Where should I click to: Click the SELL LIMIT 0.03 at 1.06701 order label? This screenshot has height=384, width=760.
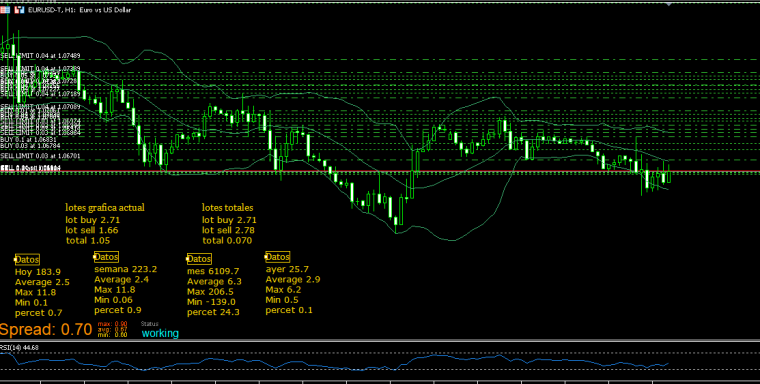[x=40, y=156]
